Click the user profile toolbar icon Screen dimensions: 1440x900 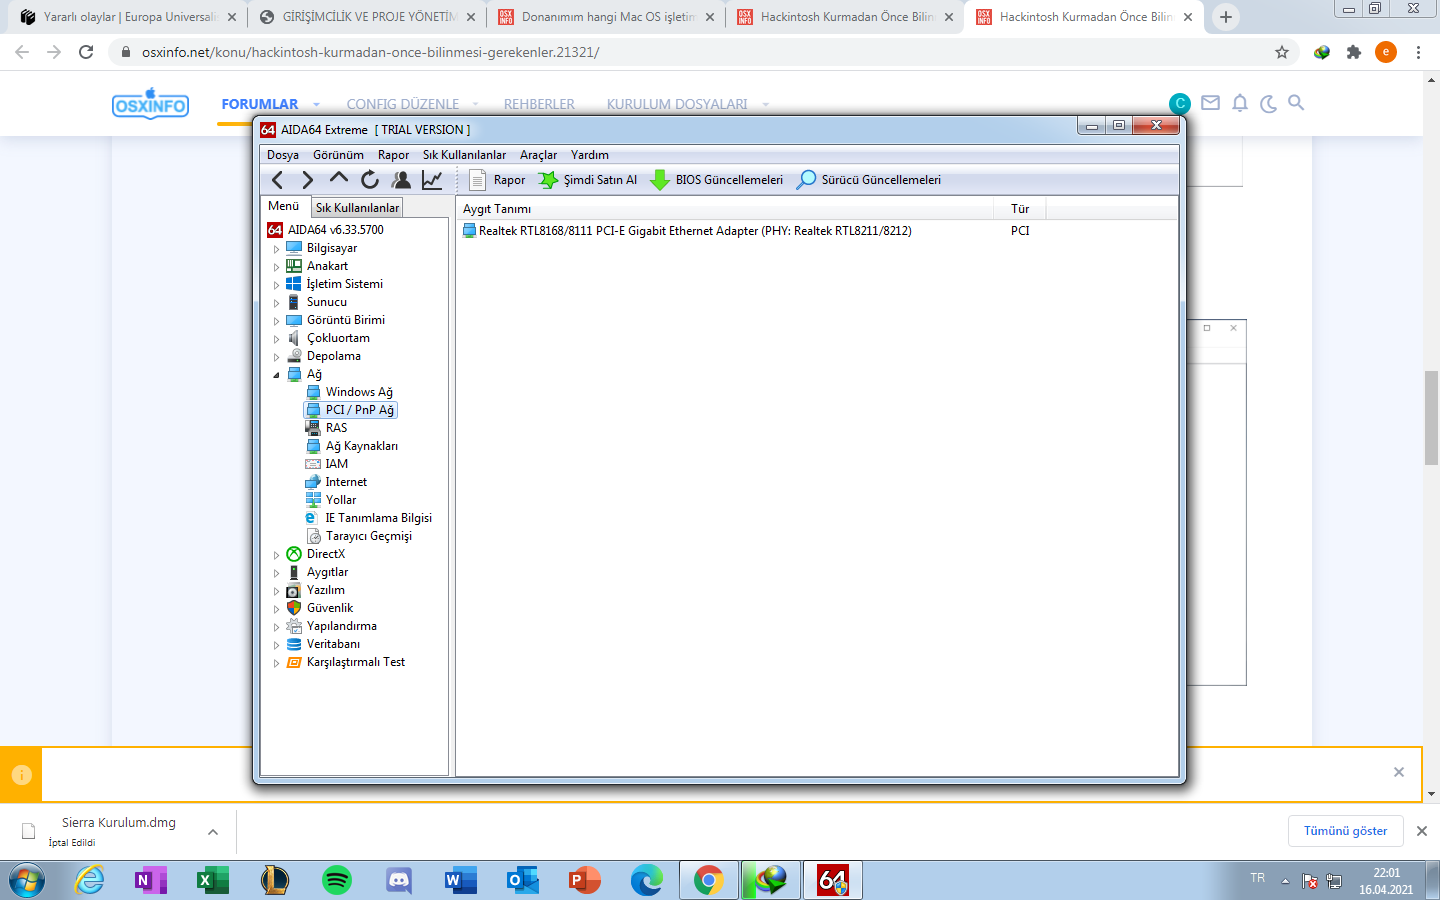(401, 180)
